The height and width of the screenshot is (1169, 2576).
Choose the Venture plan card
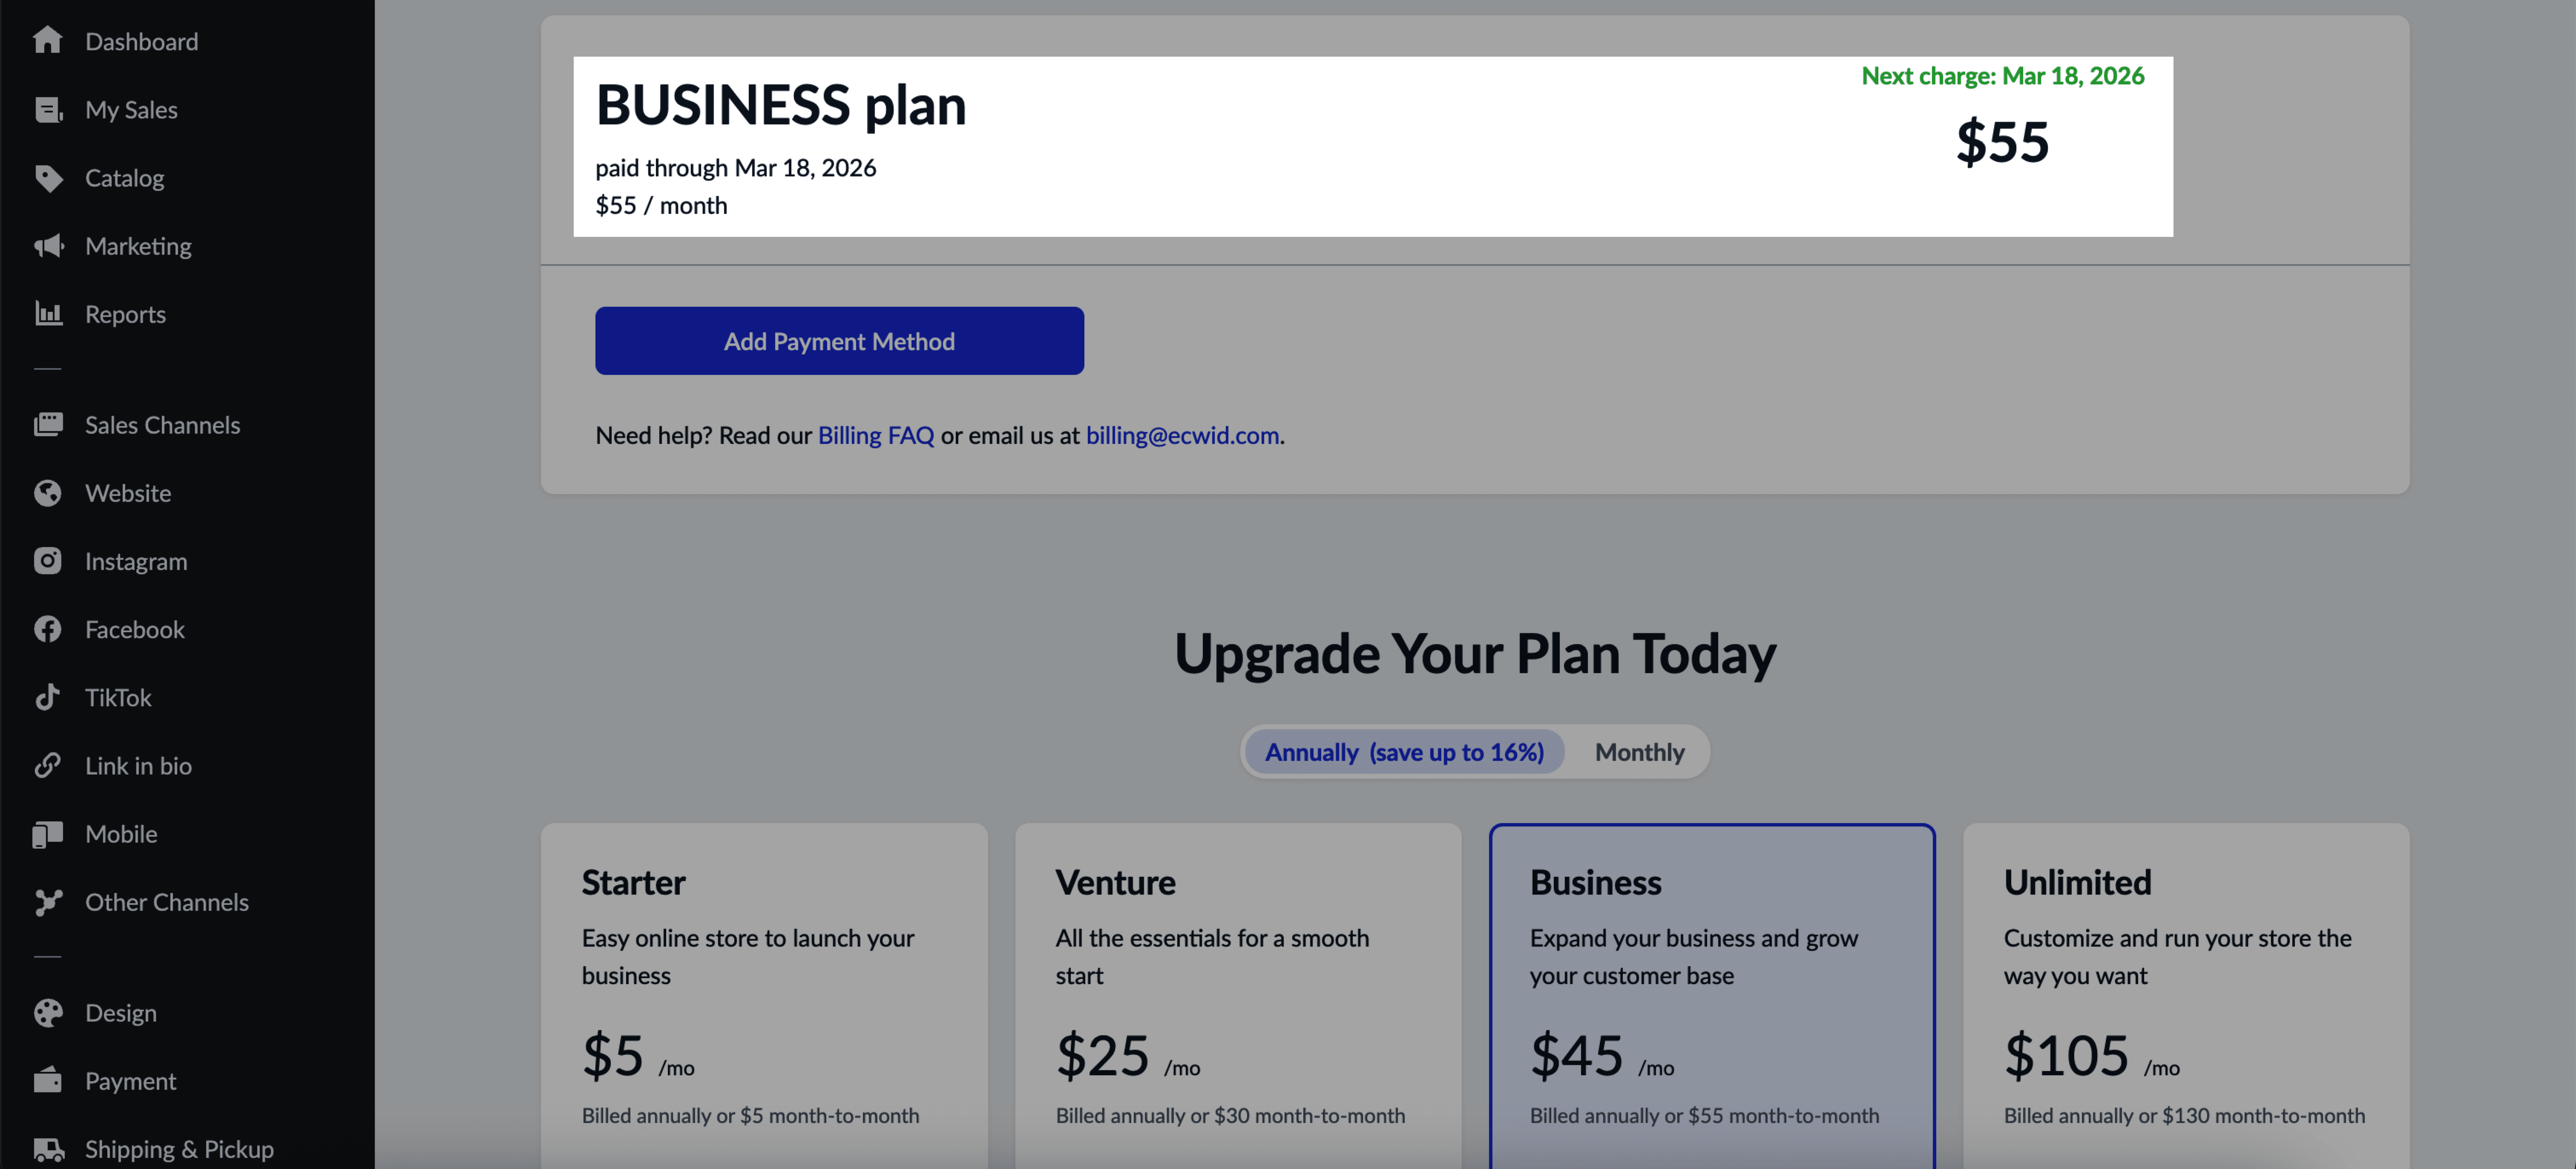pyautogui.click(x=1238, y=996)
